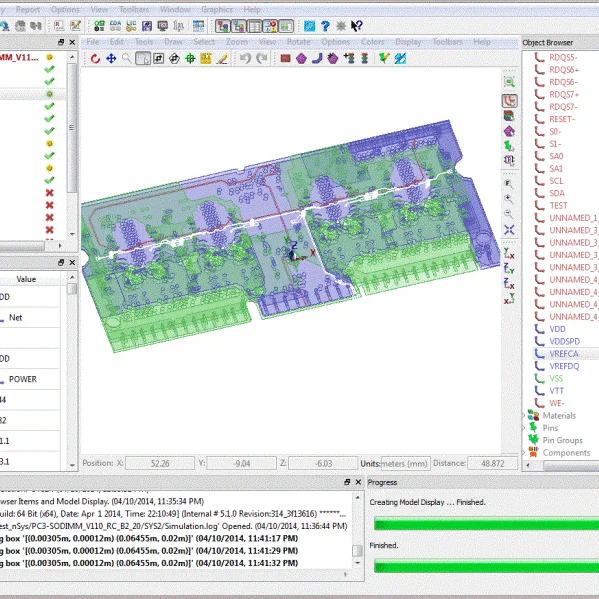Set view to the top YX axis orientation
Screen dimensions: 599x599
[509, 253]
